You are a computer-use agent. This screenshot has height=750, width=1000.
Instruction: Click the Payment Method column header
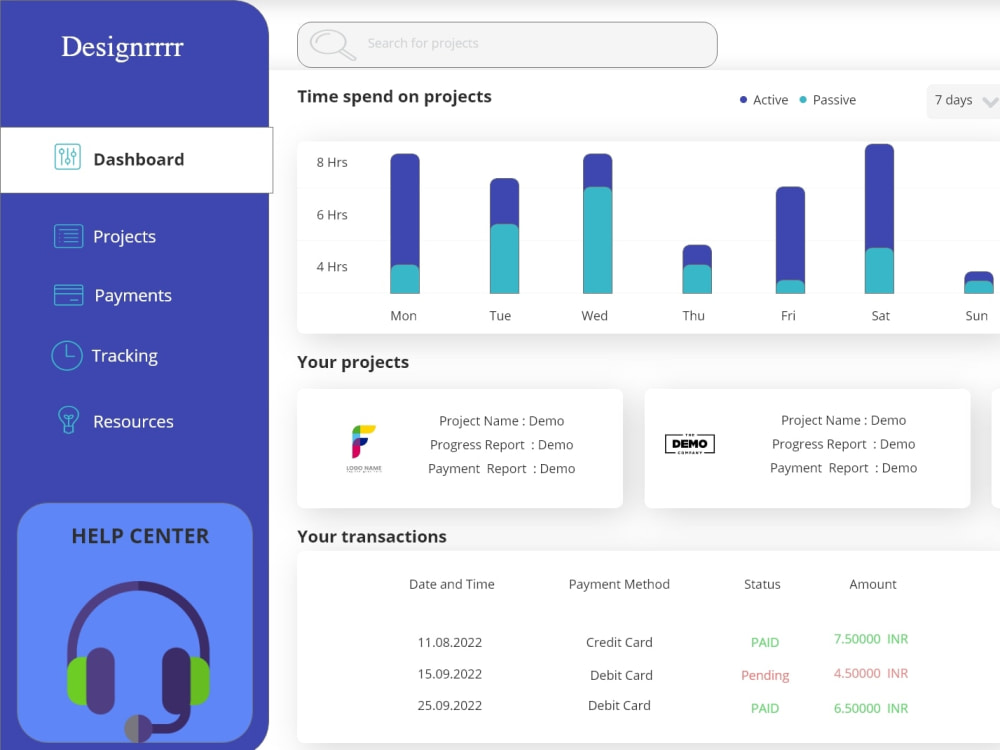619,584
